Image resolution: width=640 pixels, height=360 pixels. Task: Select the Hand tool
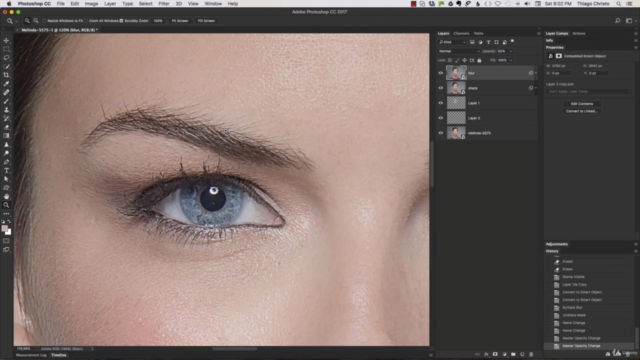(6, 196)
